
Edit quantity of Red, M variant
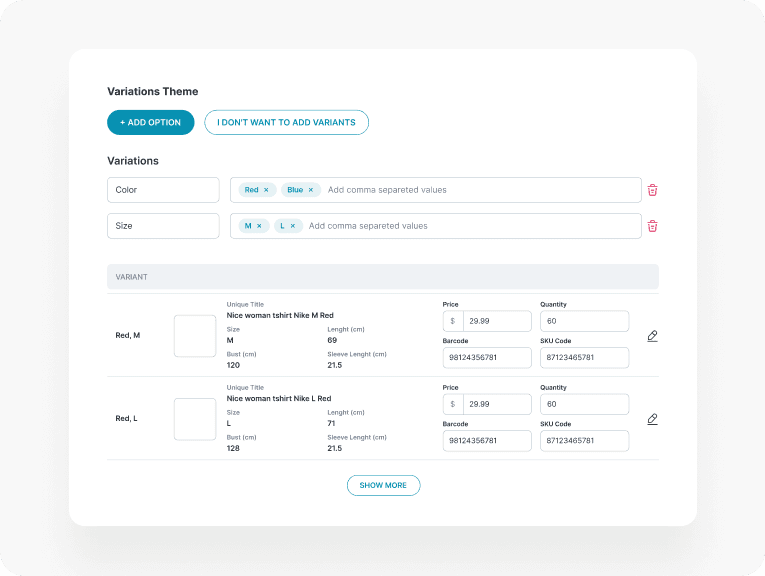tap(584, 321)
